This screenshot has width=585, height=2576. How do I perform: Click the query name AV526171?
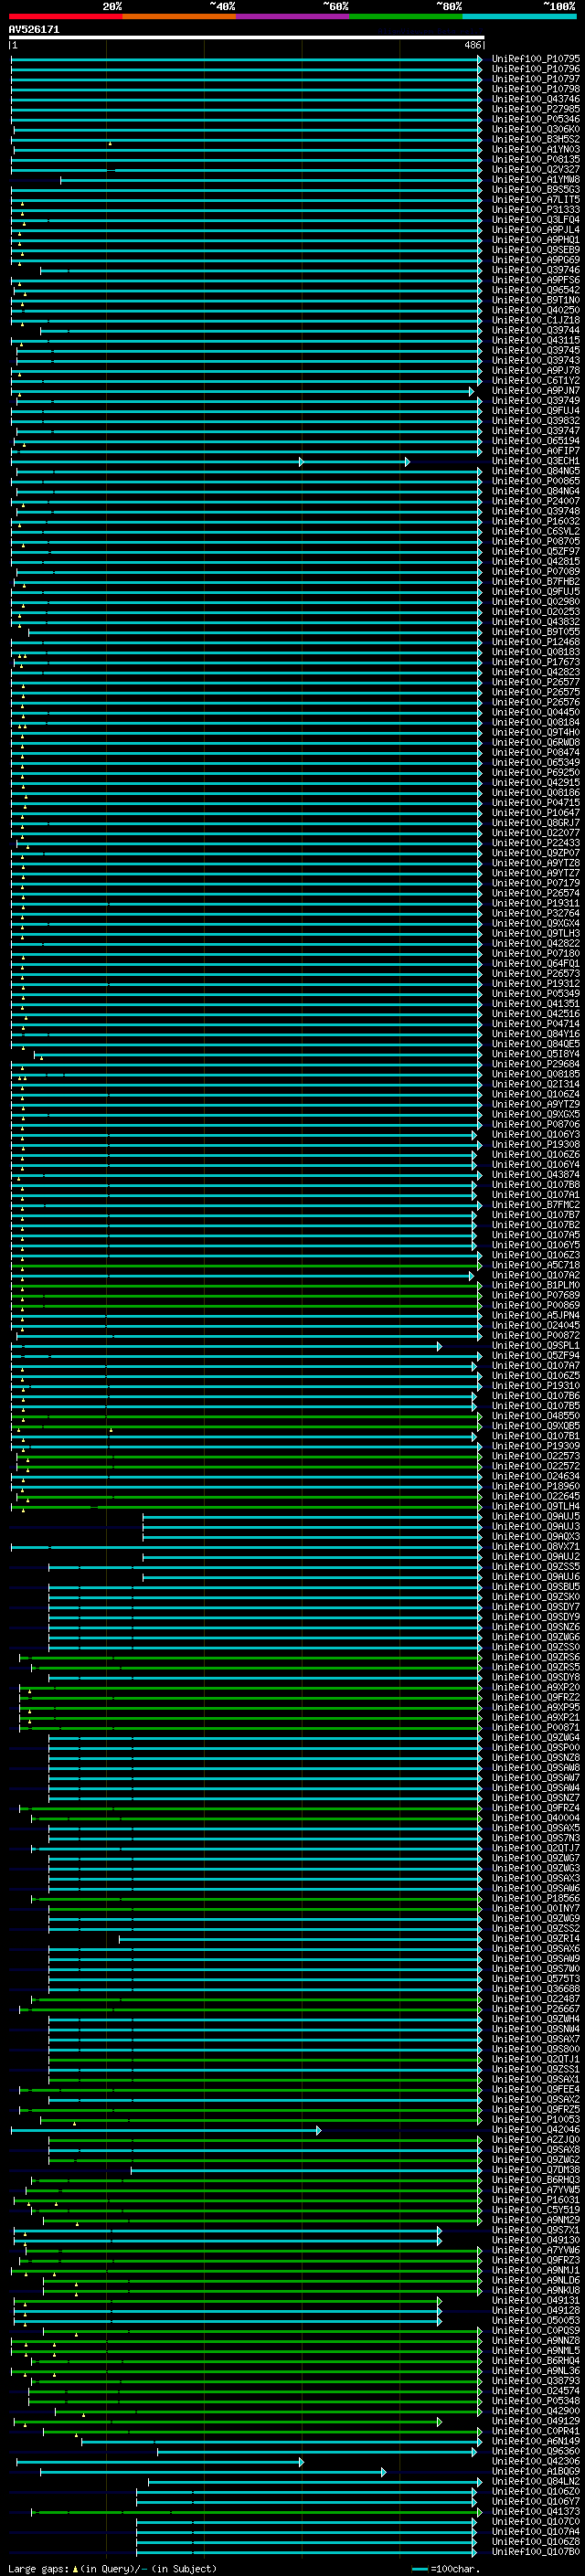click(x=34, y=29)
